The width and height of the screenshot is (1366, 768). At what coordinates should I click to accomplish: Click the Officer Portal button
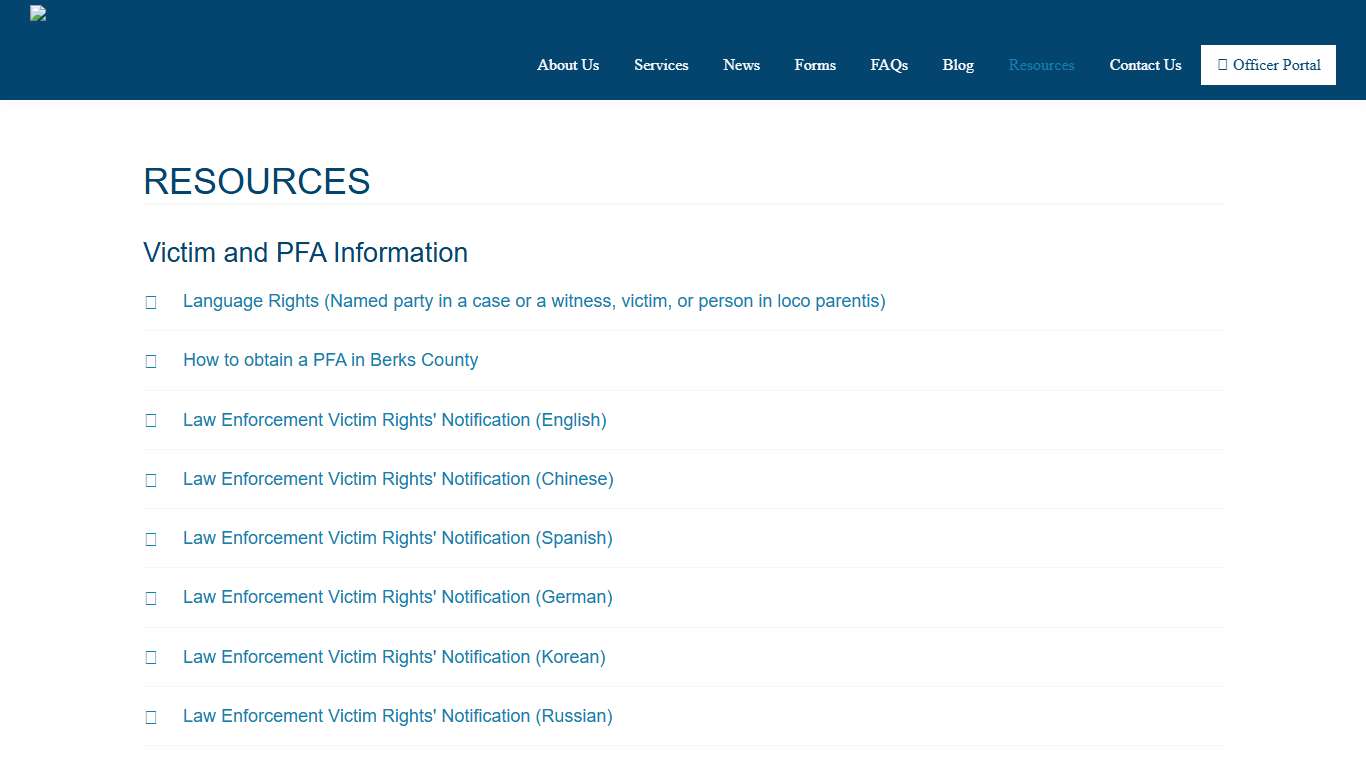[x=1268, y=64]
